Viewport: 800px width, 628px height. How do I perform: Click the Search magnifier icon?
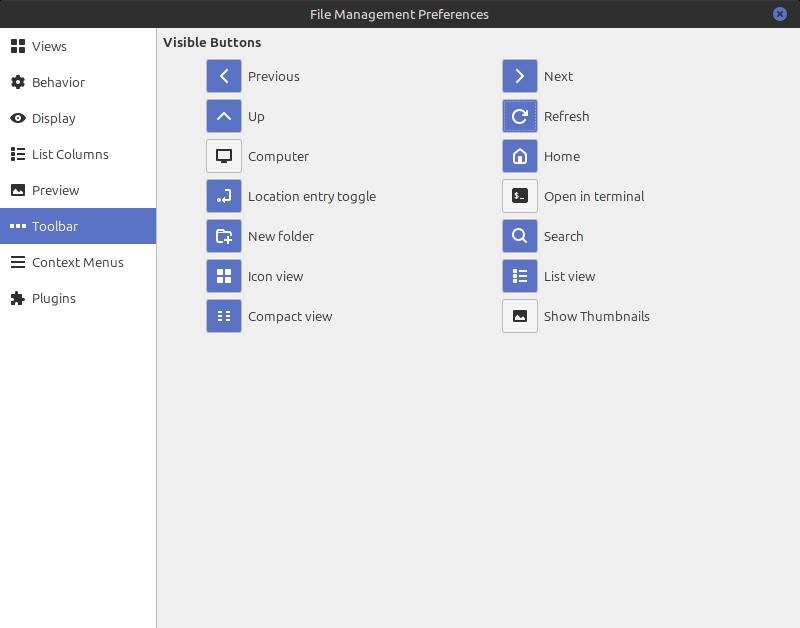pos(519,236)
